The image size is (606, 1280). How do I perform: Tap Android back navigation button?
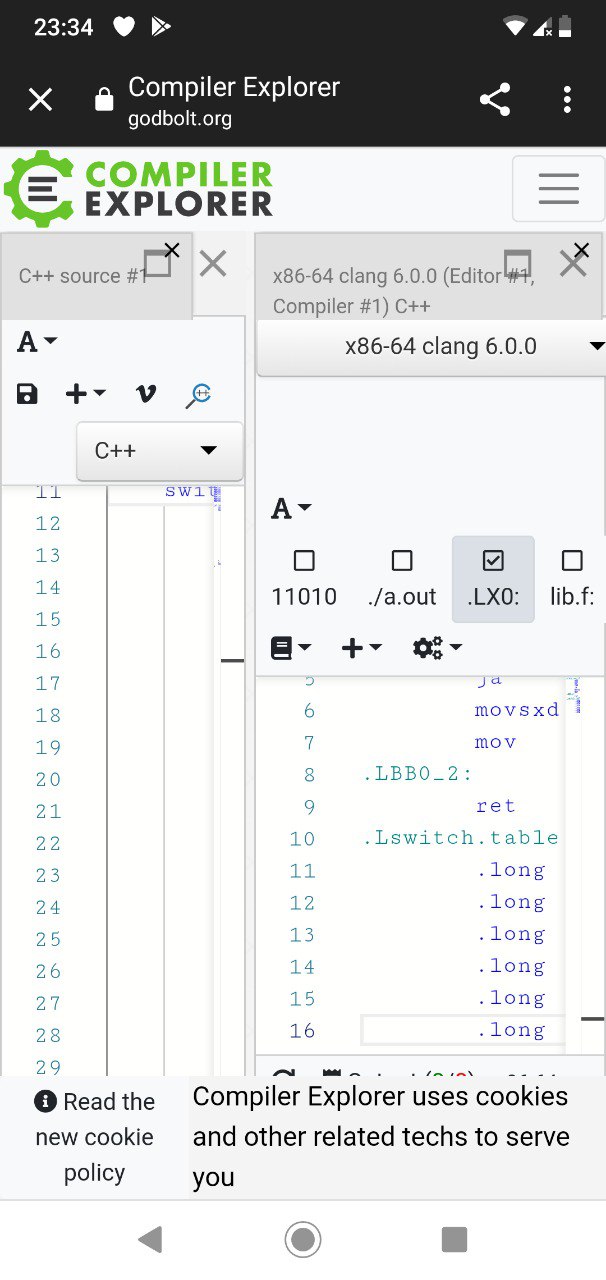click(x=150, y=1240)
